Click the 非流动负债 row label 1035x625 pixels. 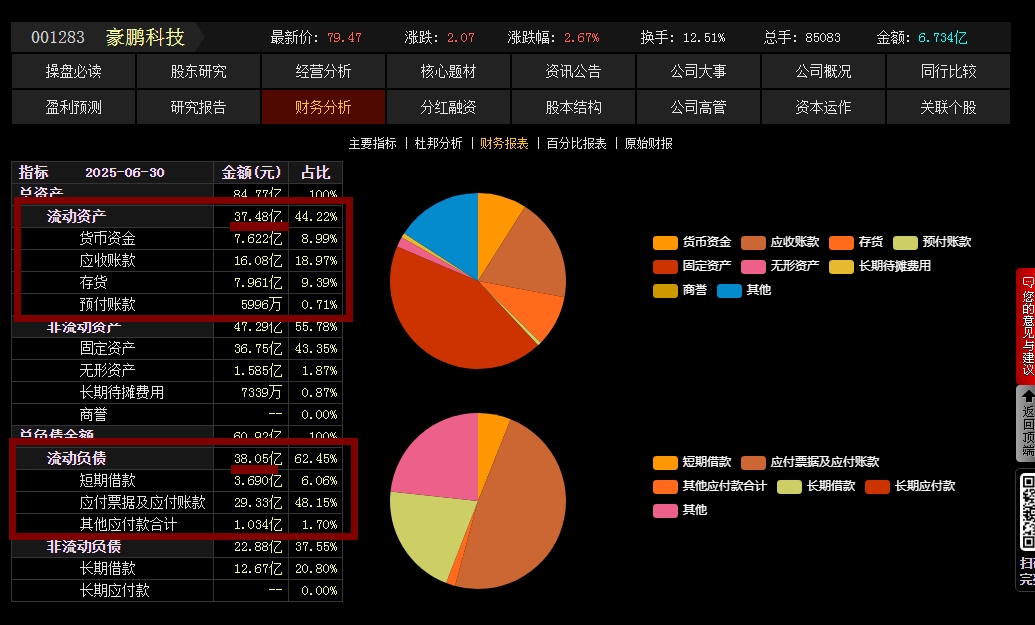[83, 546]
